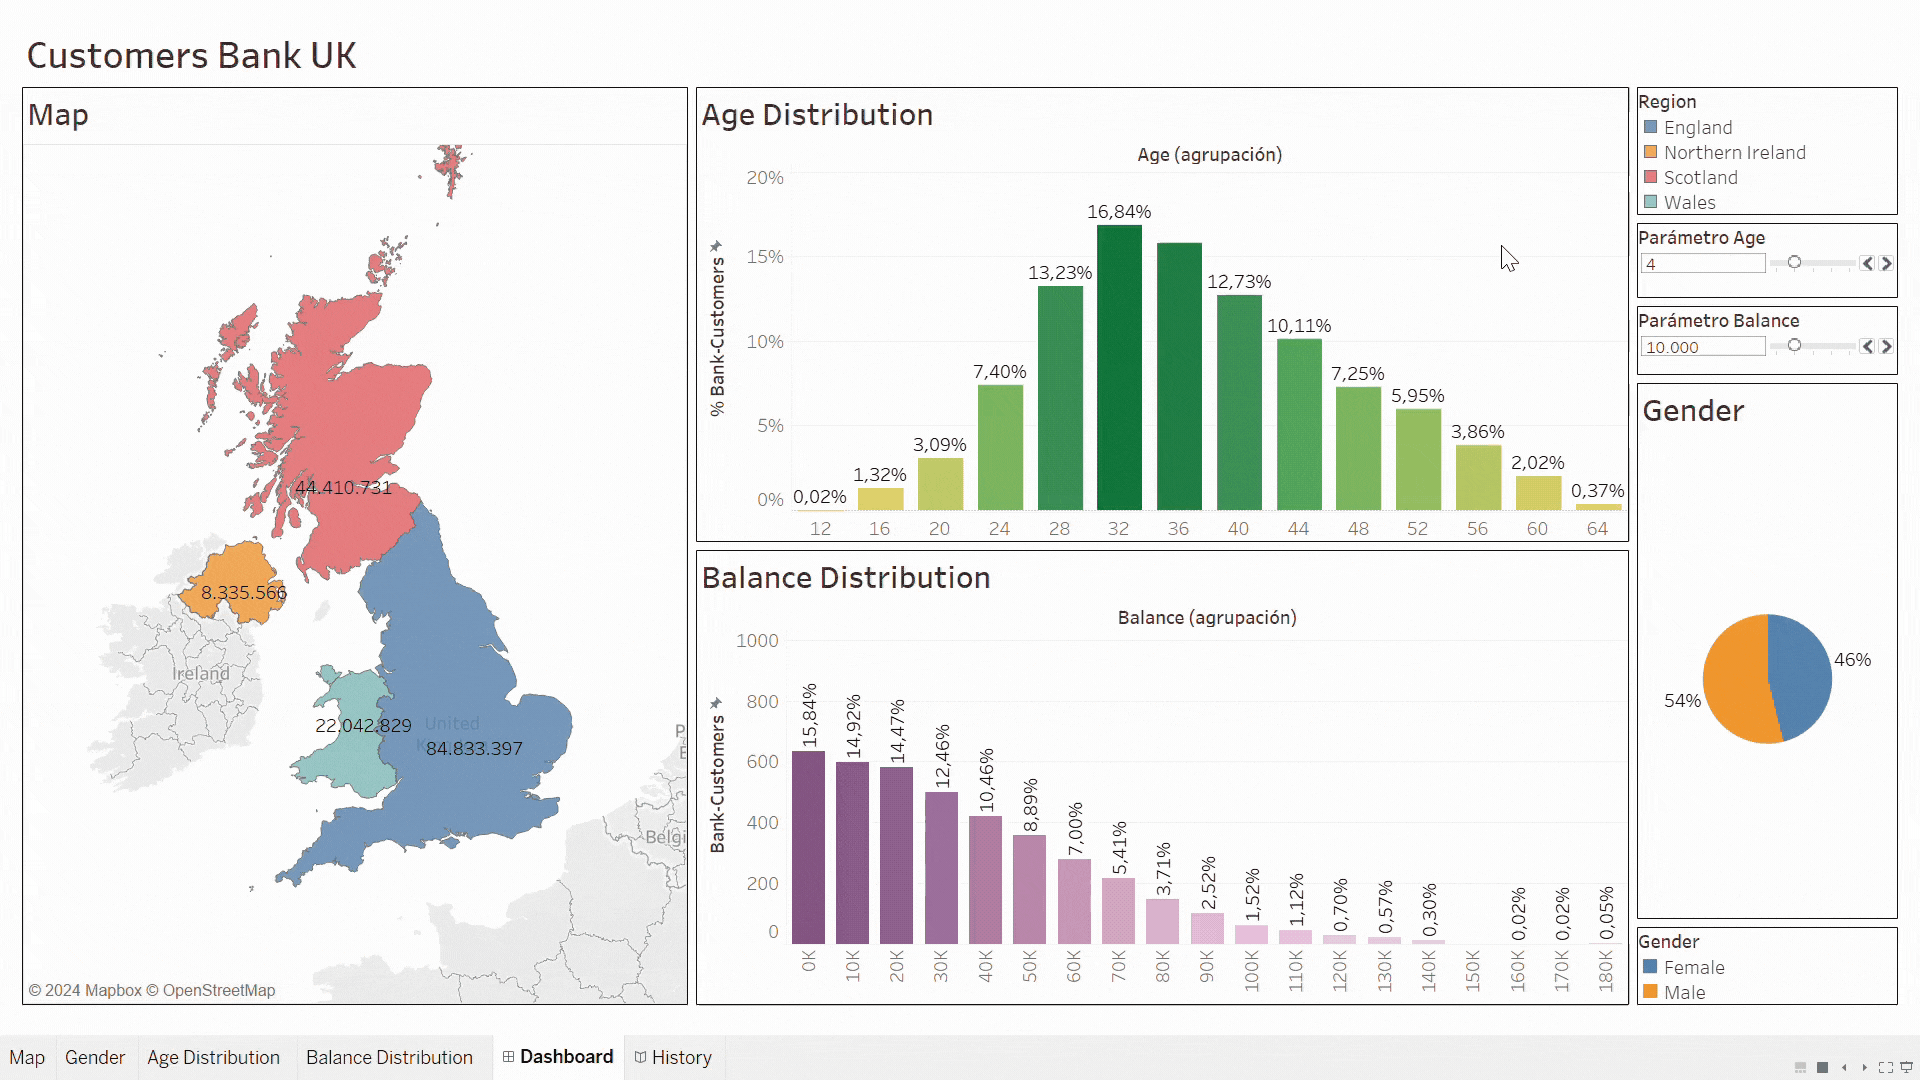Start presentation mode with the projector icon
The width and height of the screenshot is (1920, 1080).
(1906, 1067)
